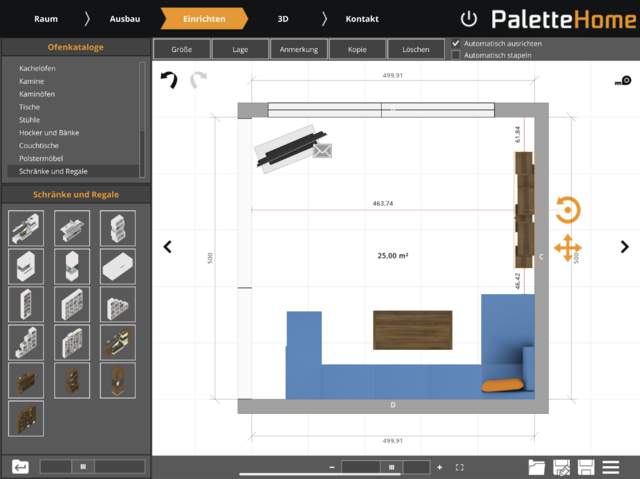This screenshot has height=479, width=640.
Task: Click the power icon beside PaletteHome logo
Action: pyautogui.click(x=469, y=19)
